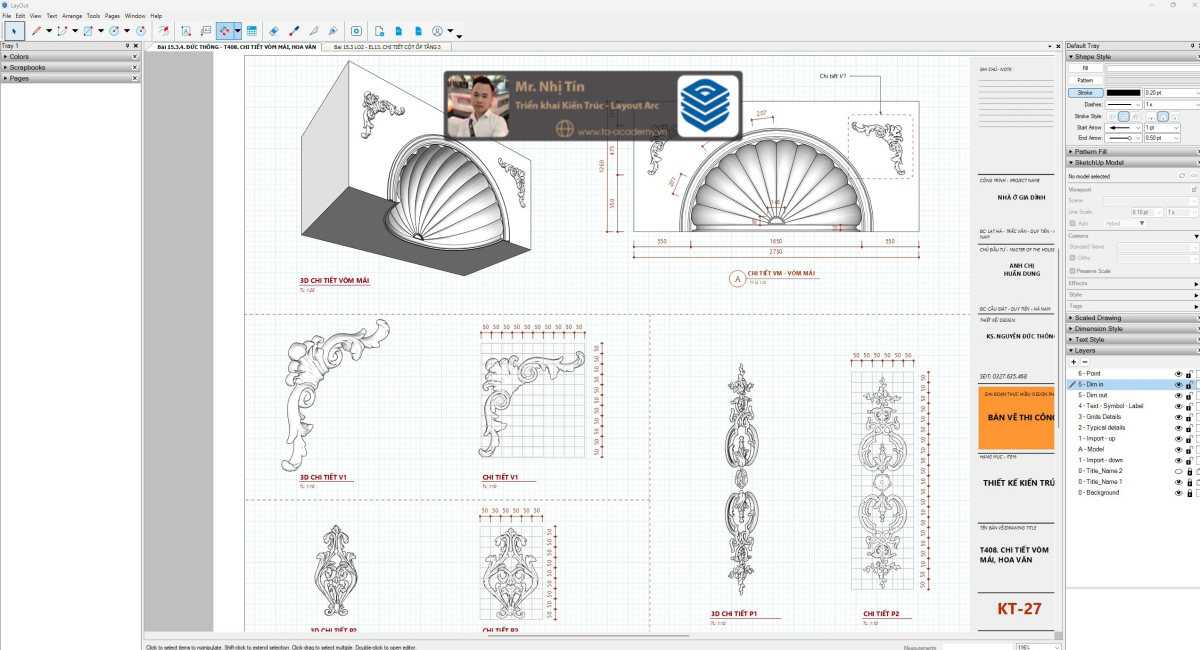Show the 0 - Title_Name 2 layer

pos(1178,471)
